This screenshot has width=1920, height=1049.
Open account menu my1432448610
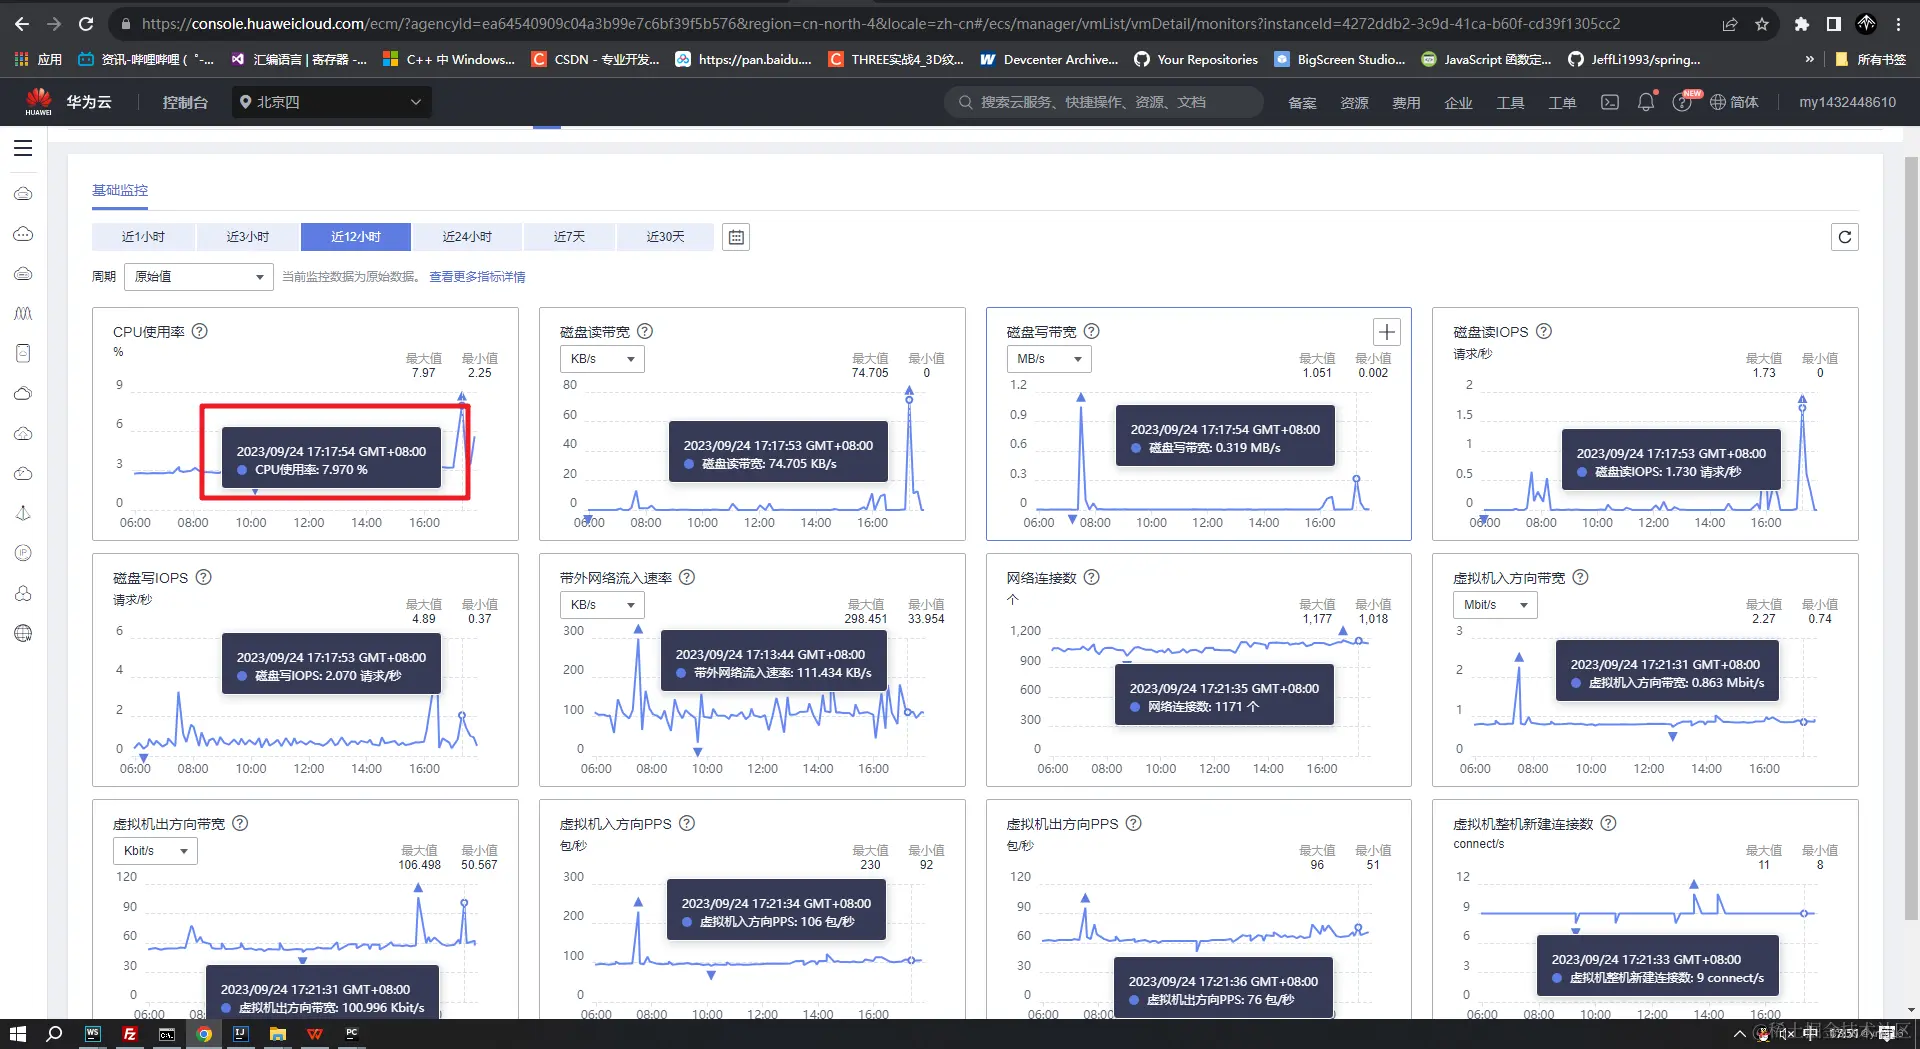[1847, 102]
